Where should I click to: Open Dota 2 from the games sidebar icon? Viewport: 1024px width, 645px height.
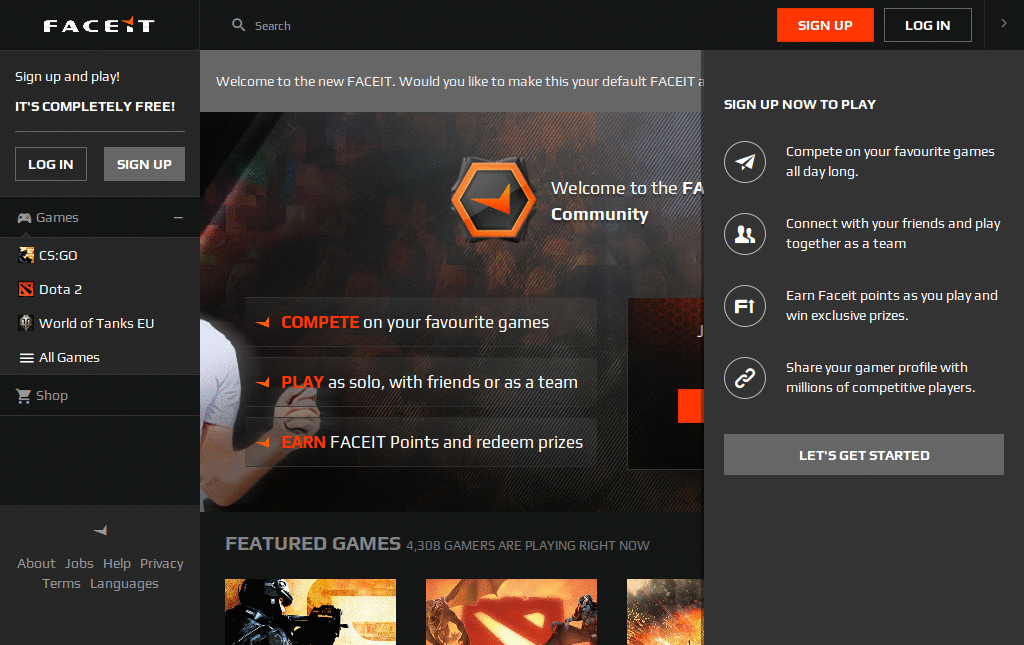(x=26, y=289)
